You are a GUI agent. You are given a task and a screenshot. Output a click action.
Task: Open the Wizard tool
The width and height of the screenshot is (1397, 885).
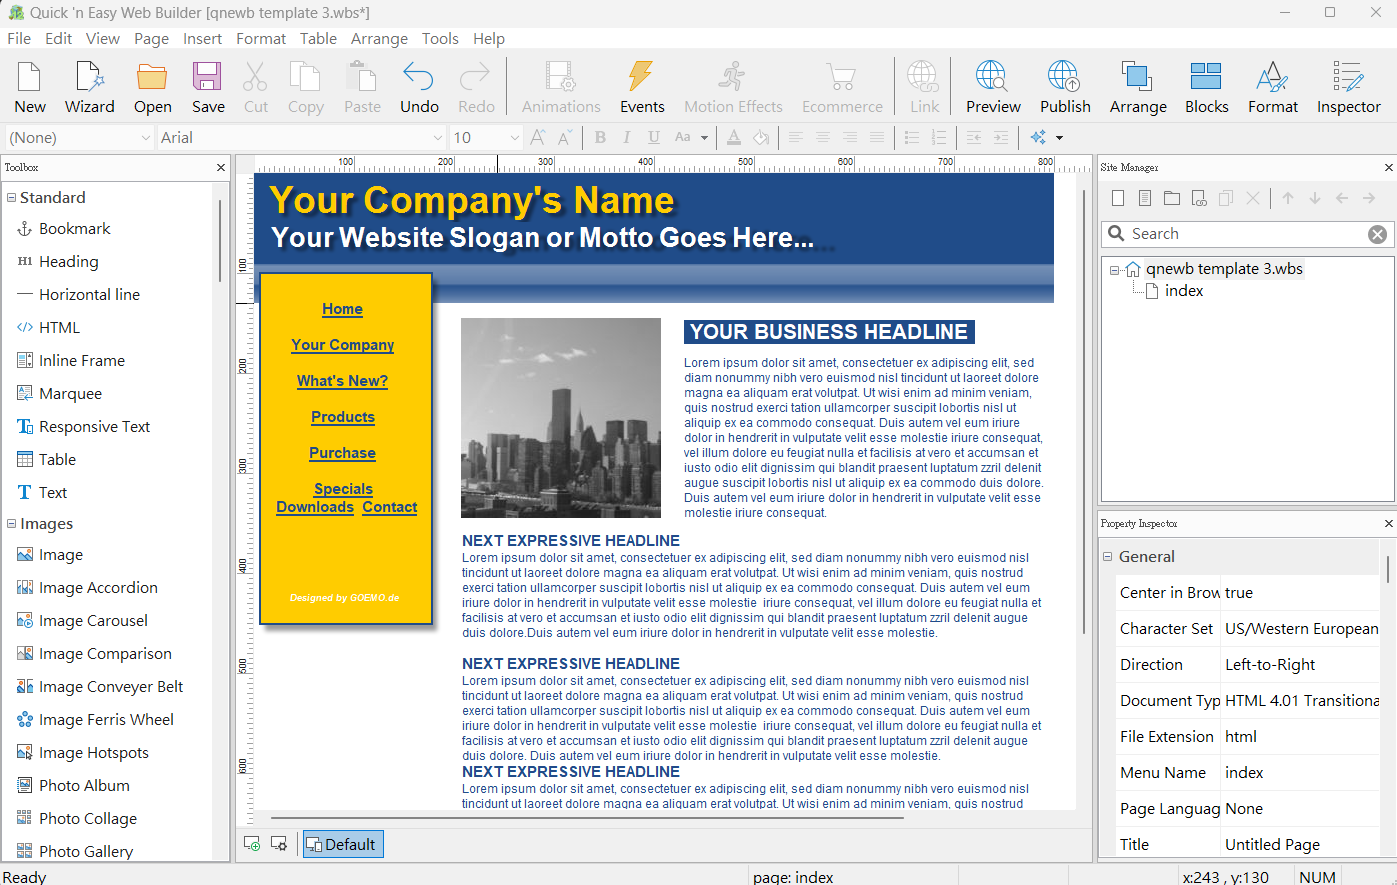[89, 87]
